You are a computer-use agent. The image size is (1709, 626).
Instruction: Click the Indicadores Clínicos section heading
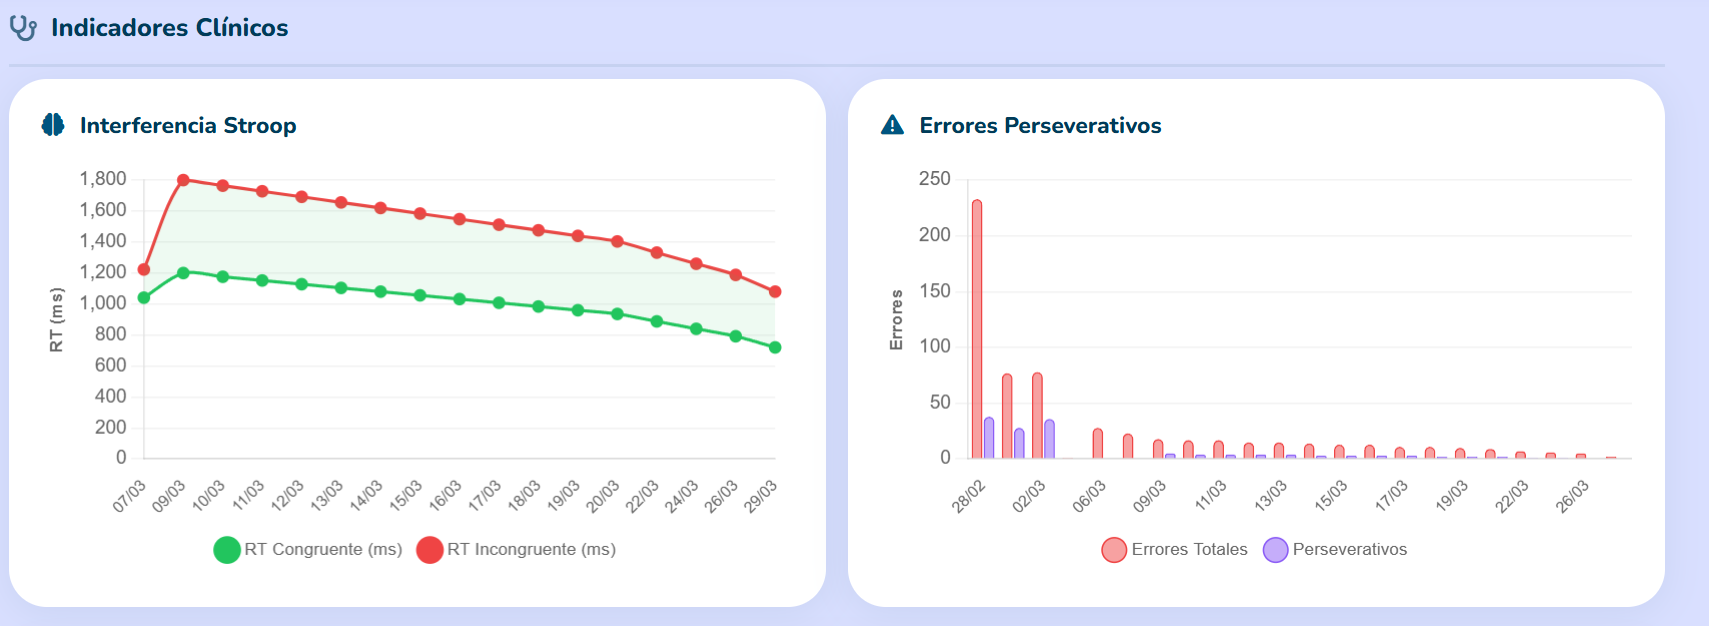[169, 28]
